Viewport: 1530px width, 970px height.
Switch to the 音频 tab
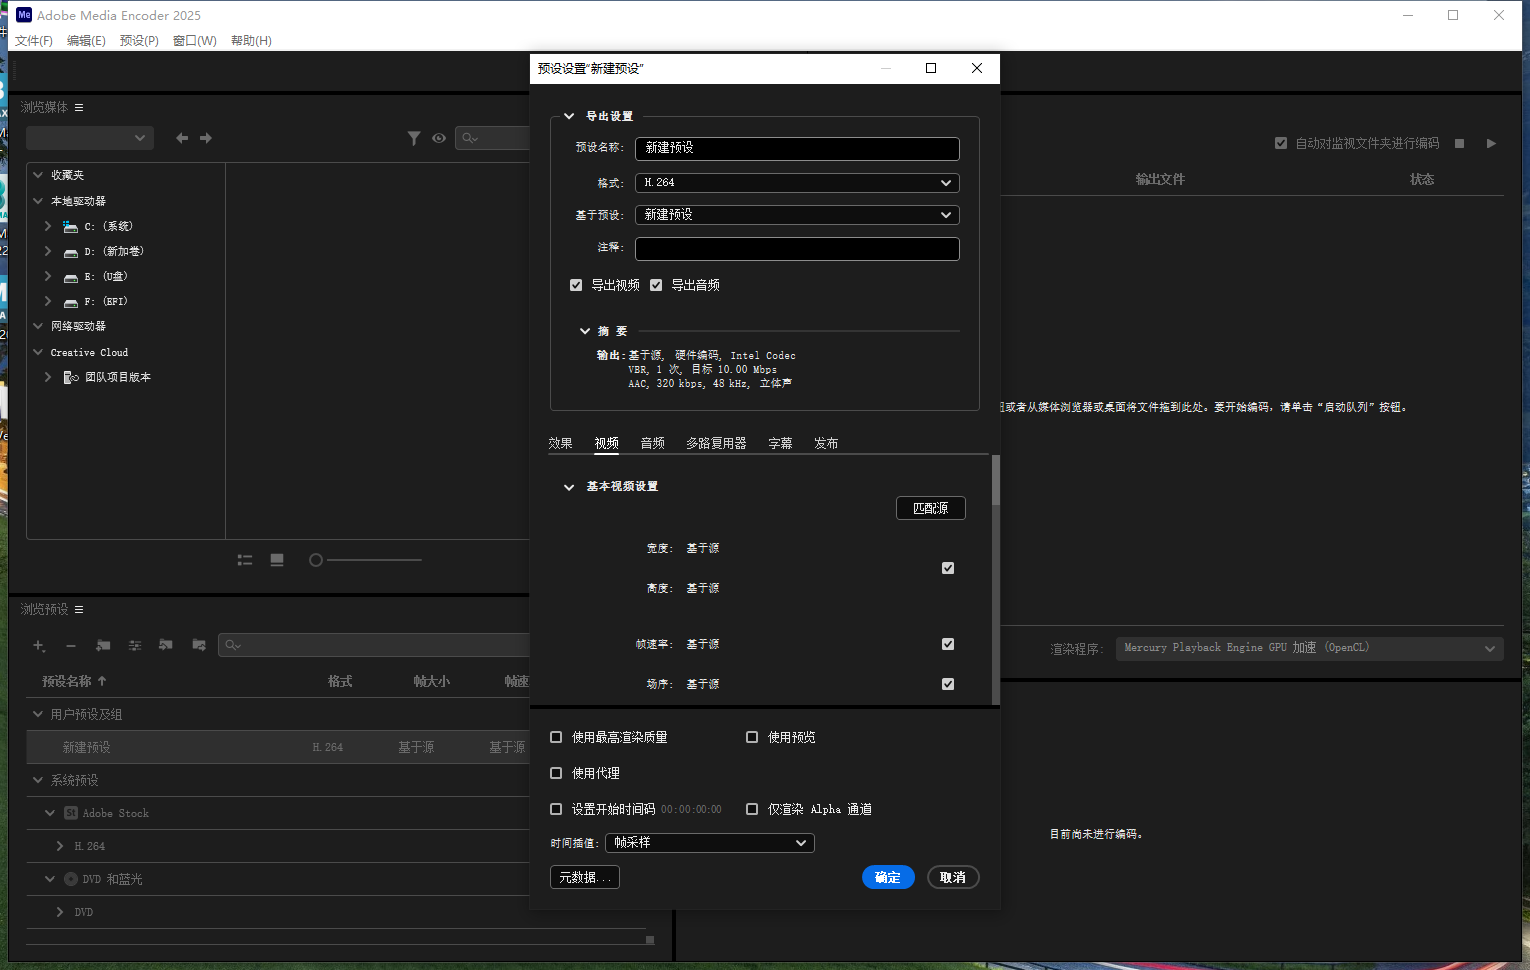pyautogui.click(x=653, y=443)
